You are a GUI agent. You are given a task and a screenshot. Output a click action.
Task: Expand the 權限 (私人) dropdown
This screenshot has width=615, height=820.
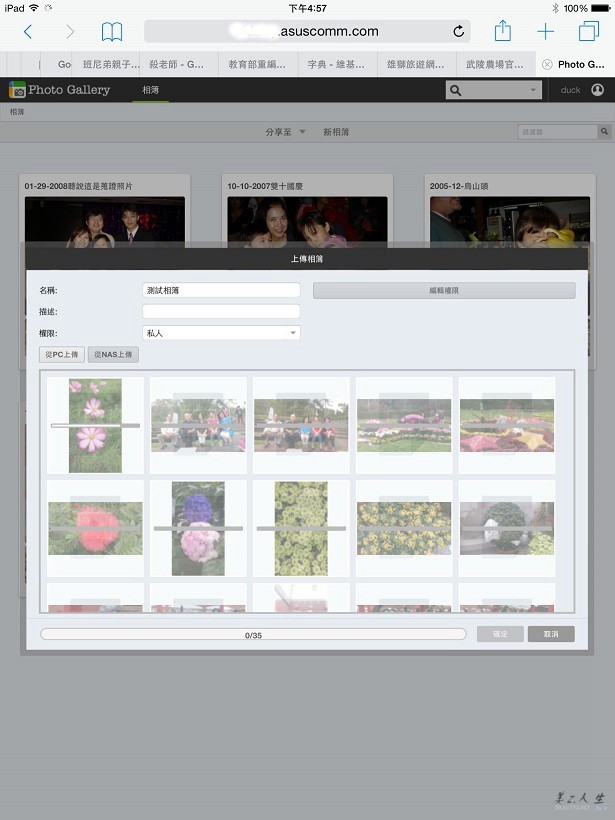(x=293, y=333)
